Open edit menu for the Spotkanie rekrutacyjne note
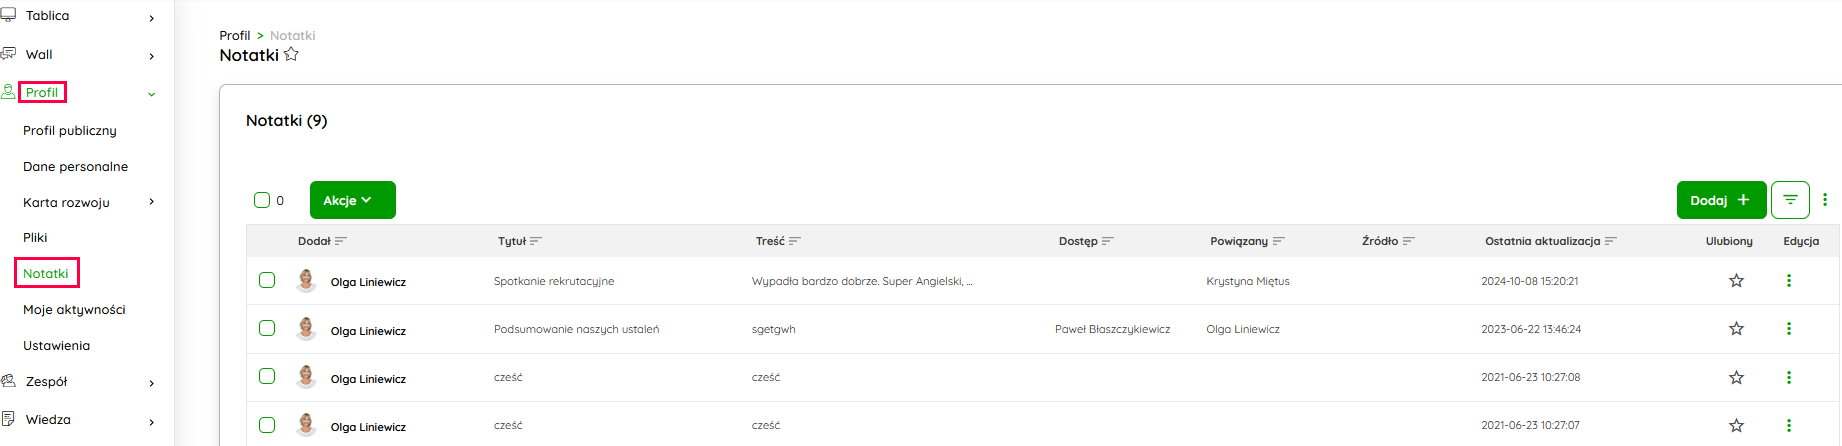This screenshot has height=446, width=1842. (x=1789, y=281)
